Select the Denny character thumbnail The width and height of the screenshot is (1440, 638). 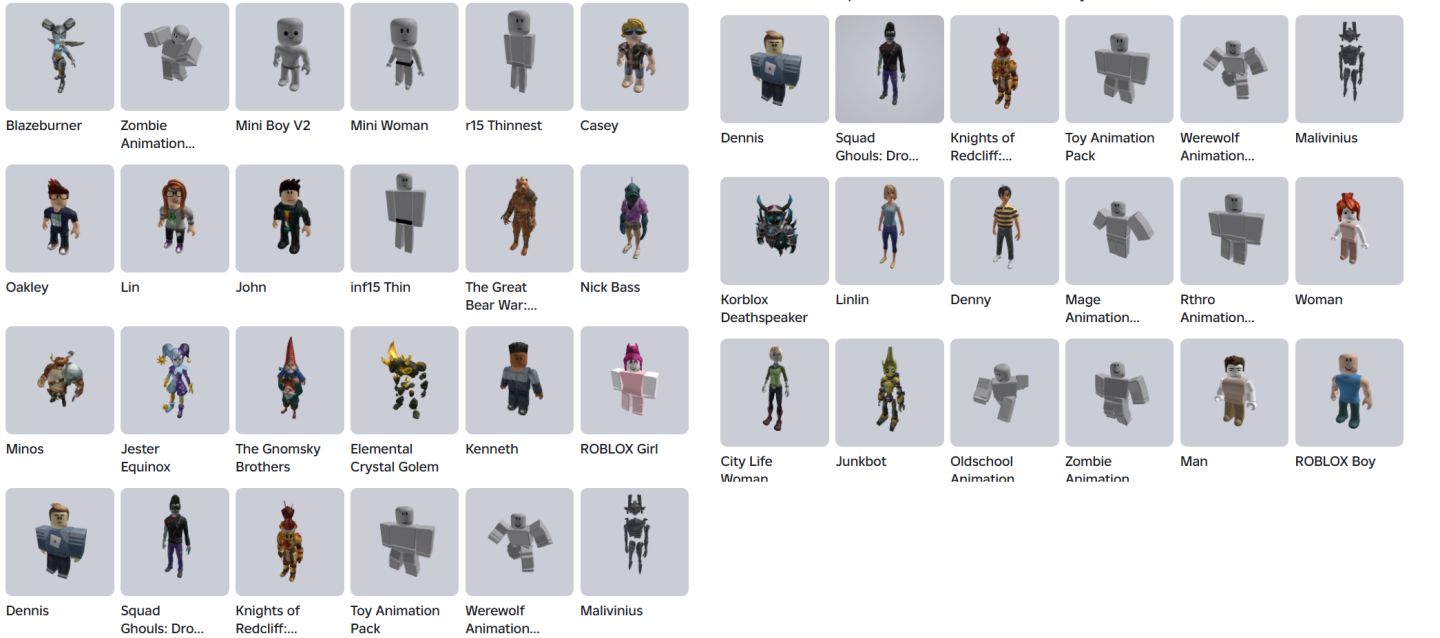click(x=1005, y=231)
